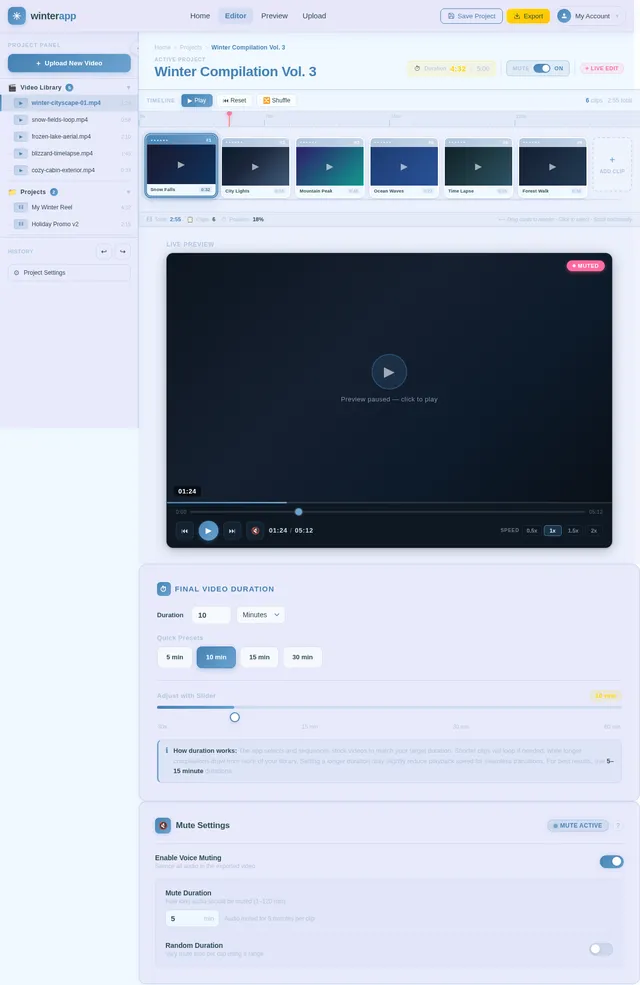The height and width of the screenshot is (985, 640).
Task: Open Project Settings in the sidebar
Action: (x=69, y=273)
